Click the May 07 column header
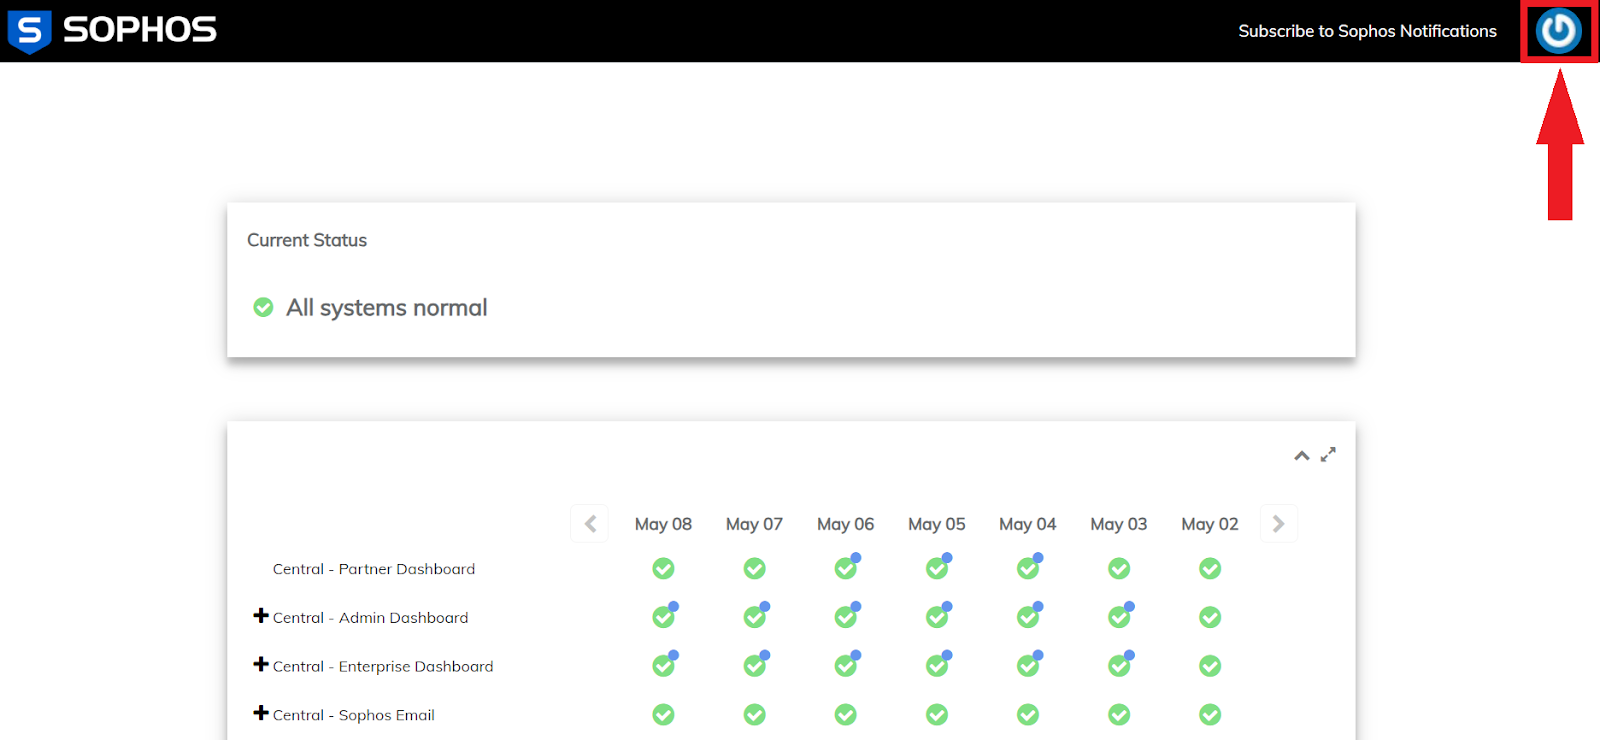The image size is (1600, 740). coord(754,524)
